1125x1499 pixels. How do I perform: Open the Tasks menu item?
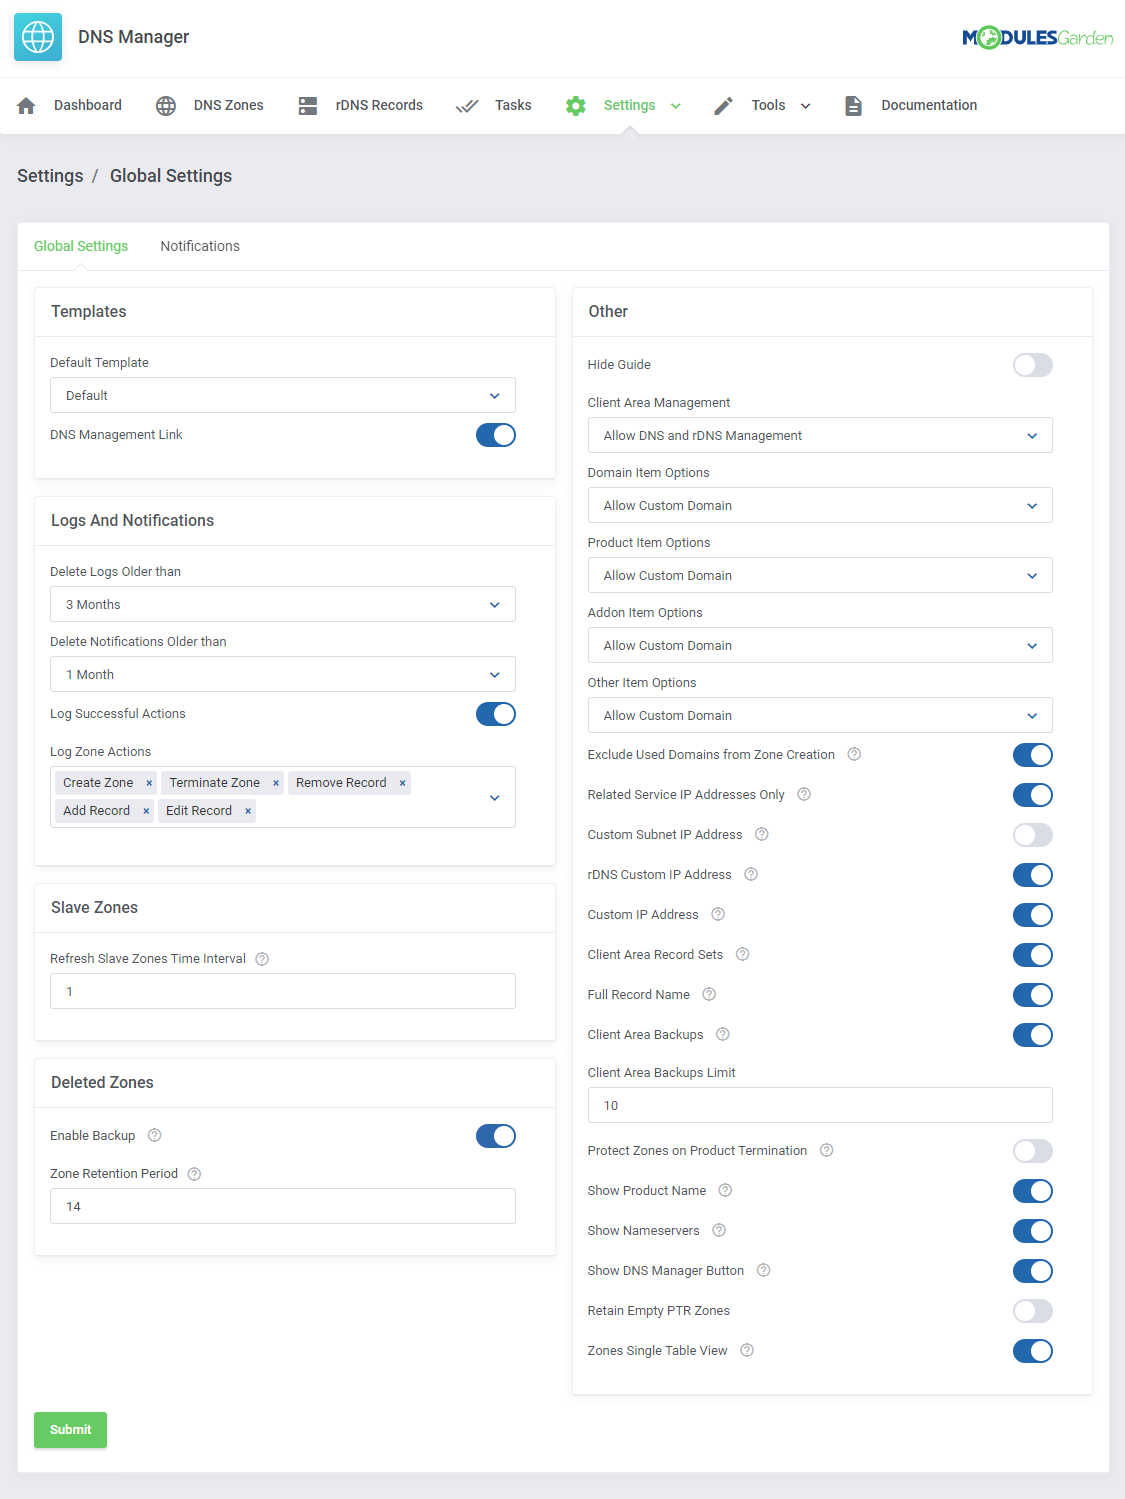(x=513, y=105)
